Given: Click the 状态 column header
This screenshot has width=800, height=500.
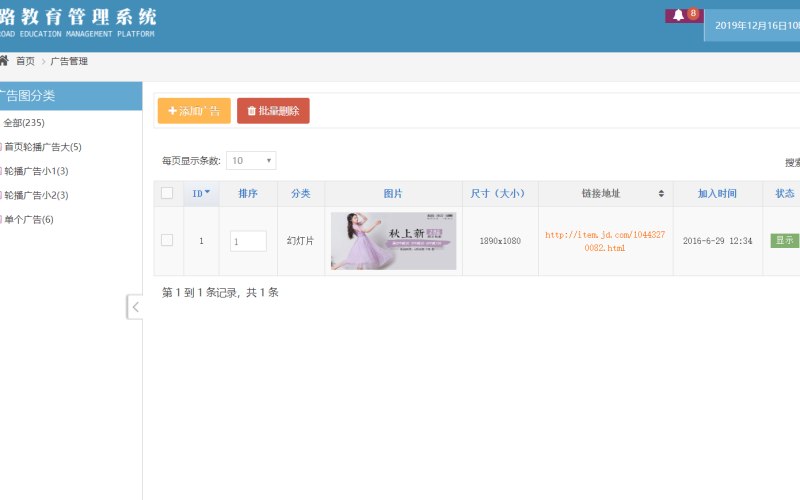Looking at the screenshot, I should coord(784,193).
